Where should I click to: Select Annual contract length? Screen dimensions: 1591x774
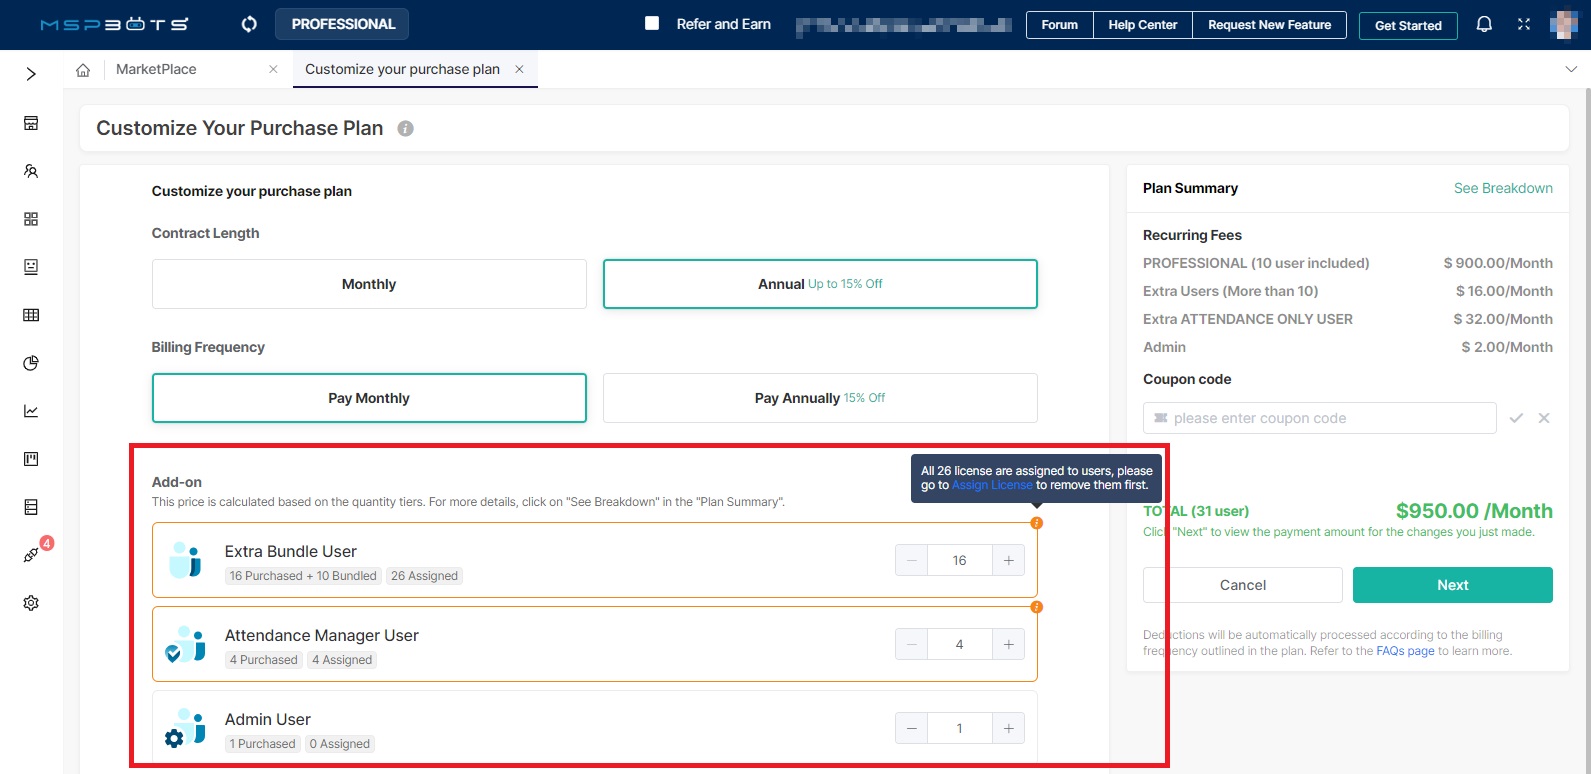point(820,284)
